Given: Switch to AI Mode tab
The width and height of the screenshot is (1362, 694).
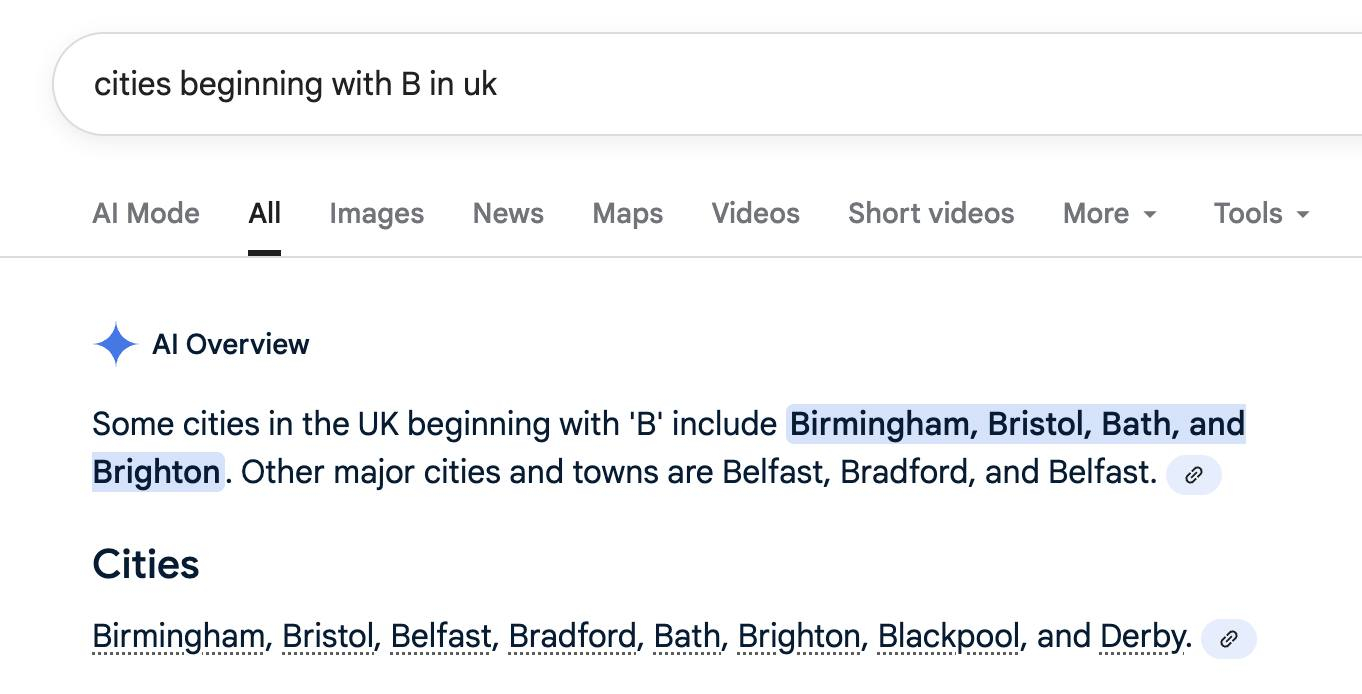Looking at the screenshot, I should (146, 213).
